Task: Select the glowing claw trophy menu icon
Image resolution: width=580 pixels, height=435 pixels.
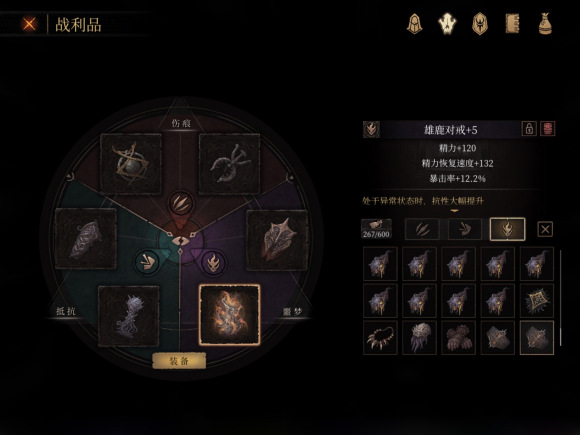Action: pyautogui.click(x=447, y=24)
